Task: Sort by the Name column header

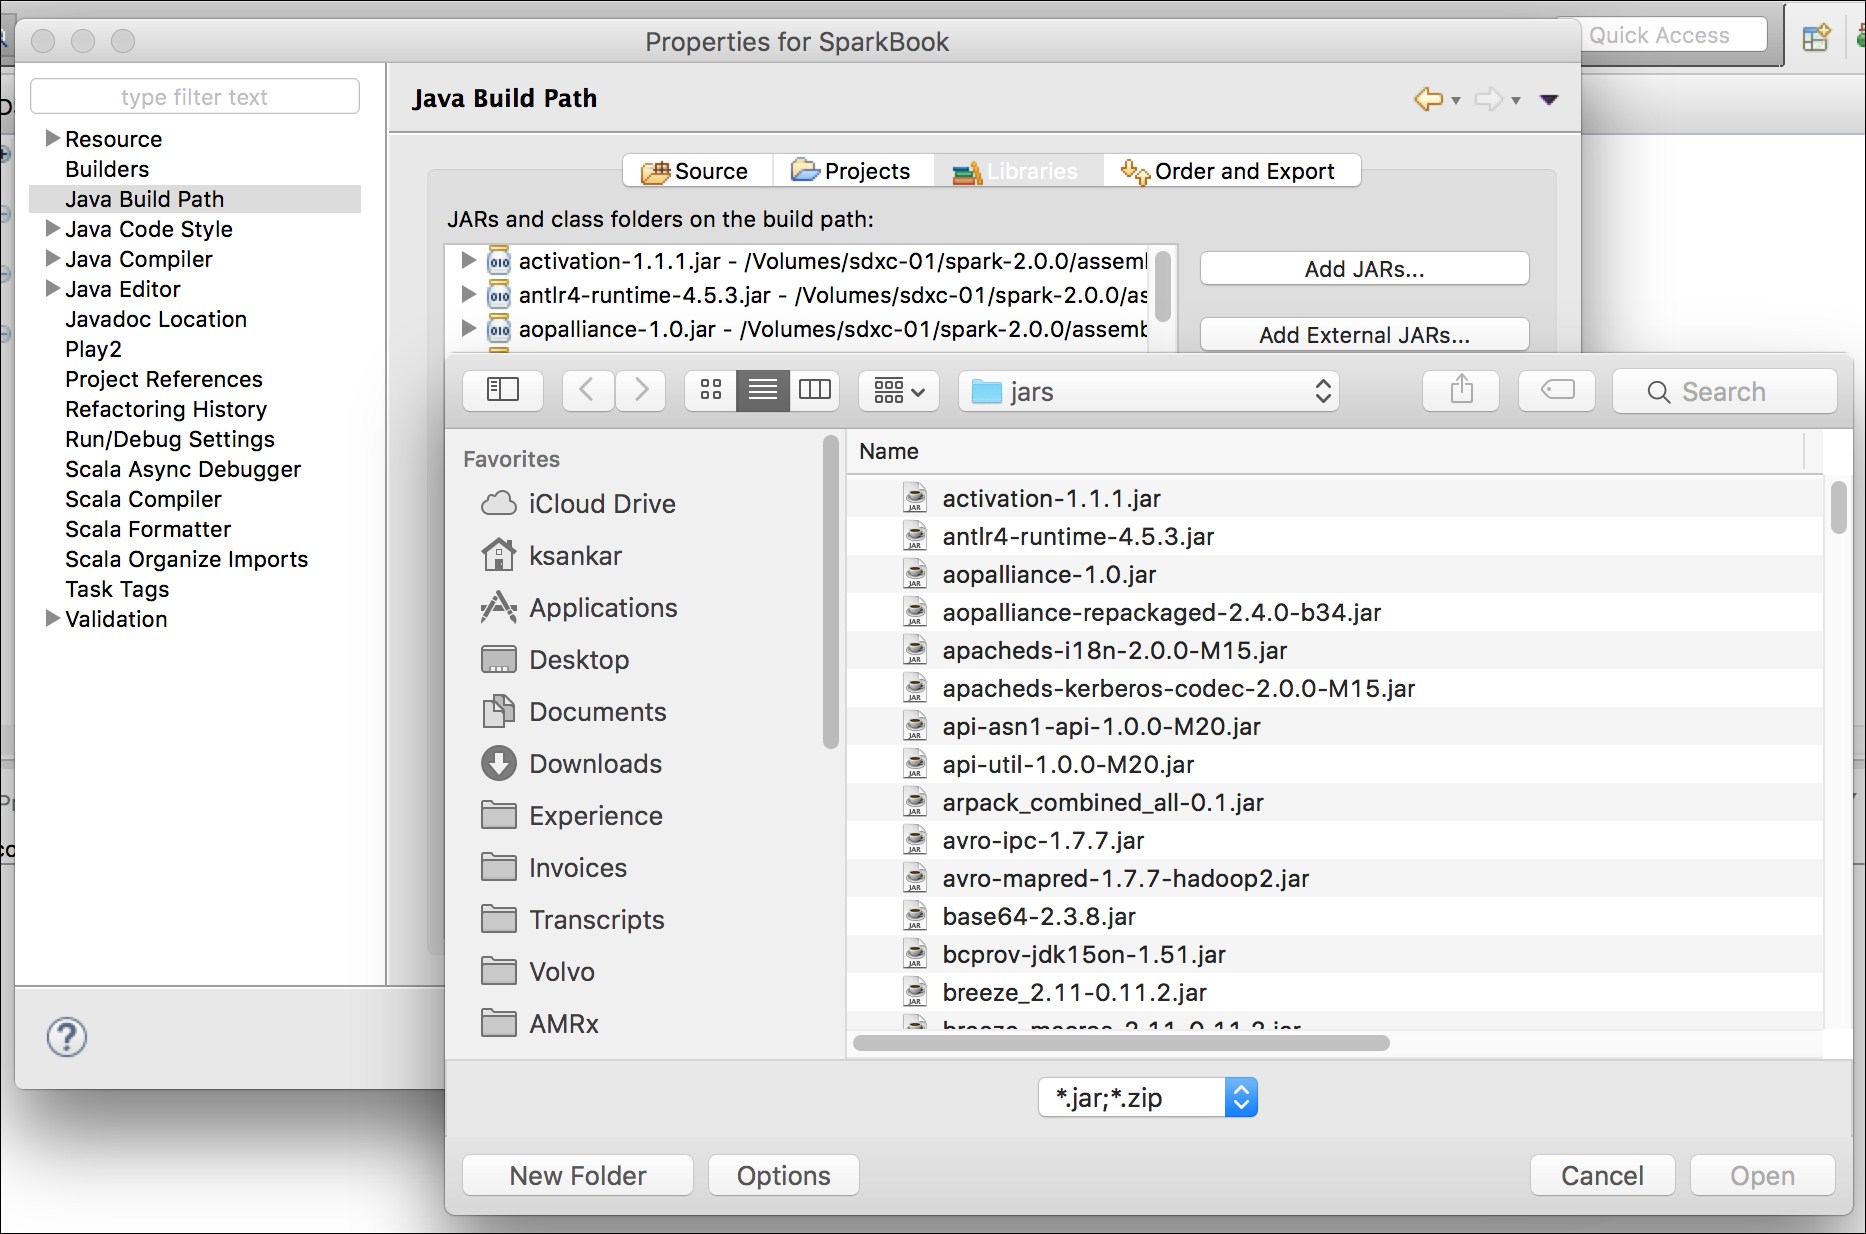Action: coord(1326,451)
